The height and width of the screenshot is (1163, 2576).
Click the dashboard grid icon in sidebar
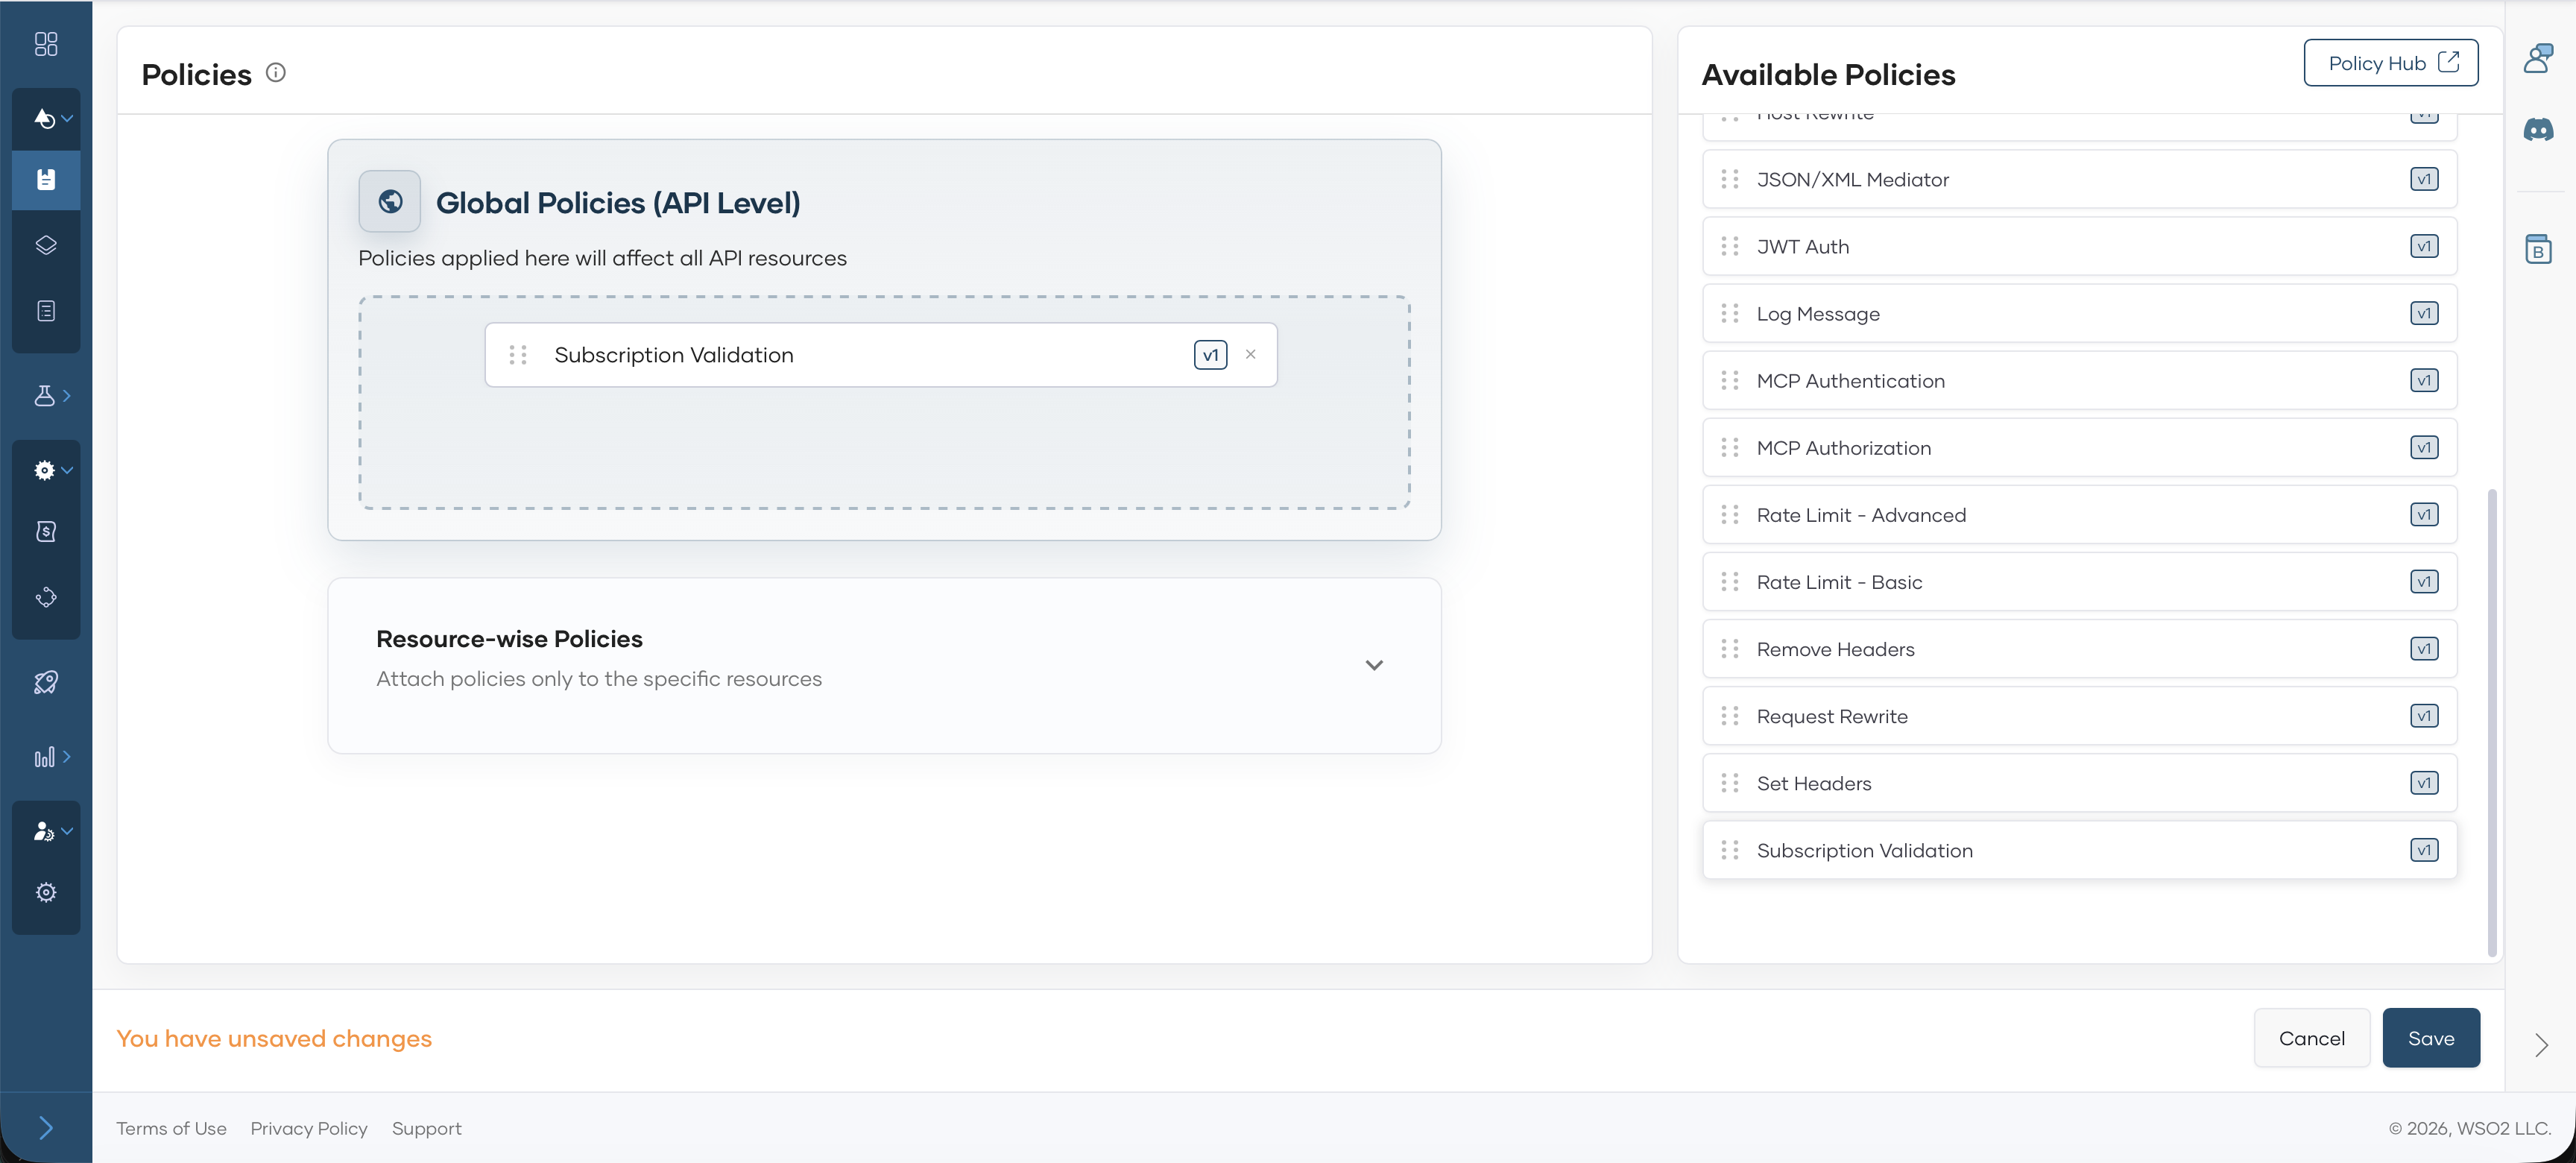point(46,44)
